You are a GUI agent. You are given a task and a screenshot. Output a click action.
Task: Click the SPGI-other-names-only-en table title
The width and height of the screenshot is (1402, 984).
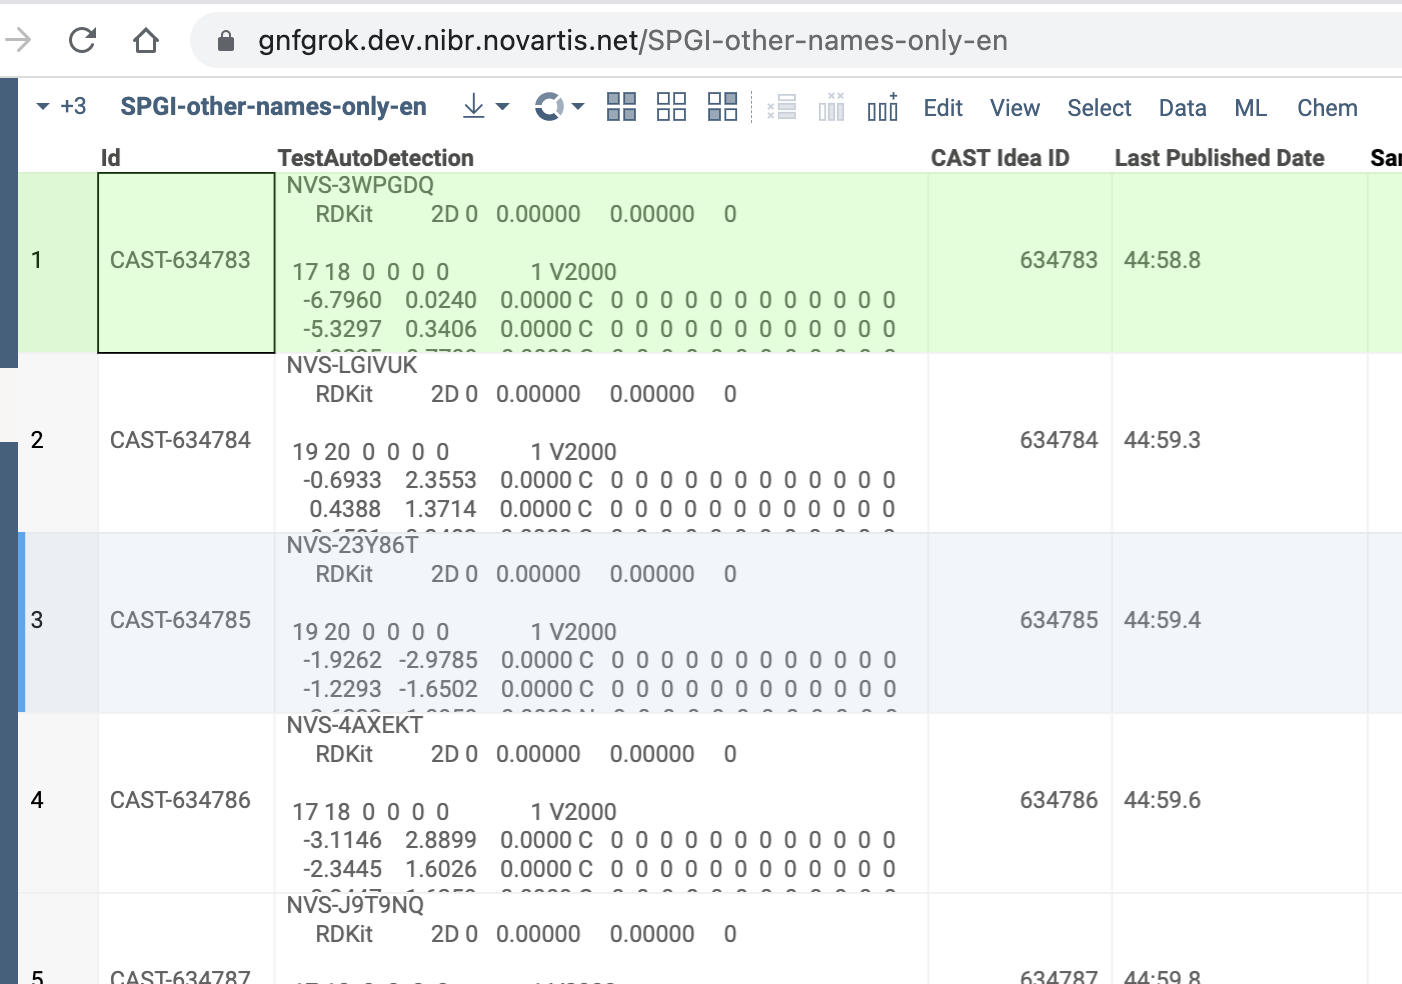click(x=273, y=106)
